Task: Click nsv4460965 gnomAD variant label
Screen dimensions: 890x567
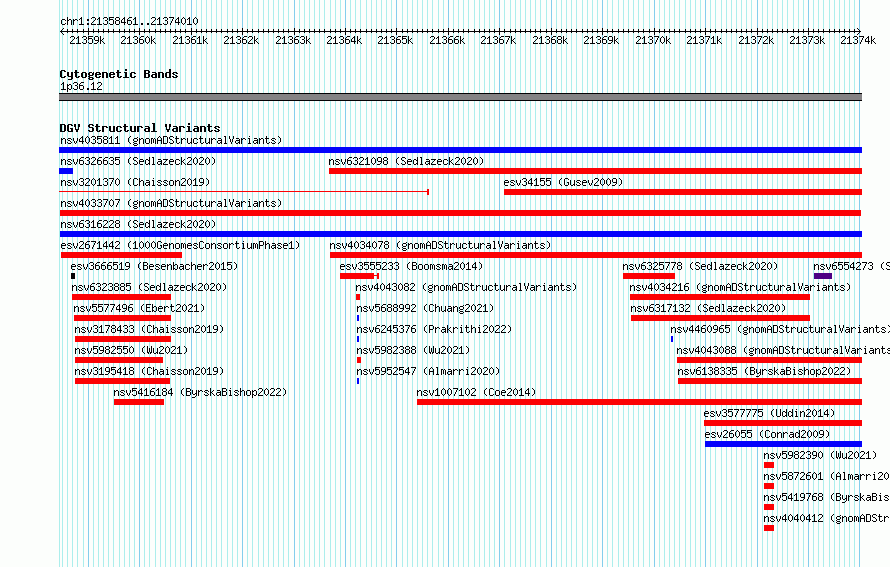Action: point(779,329)
